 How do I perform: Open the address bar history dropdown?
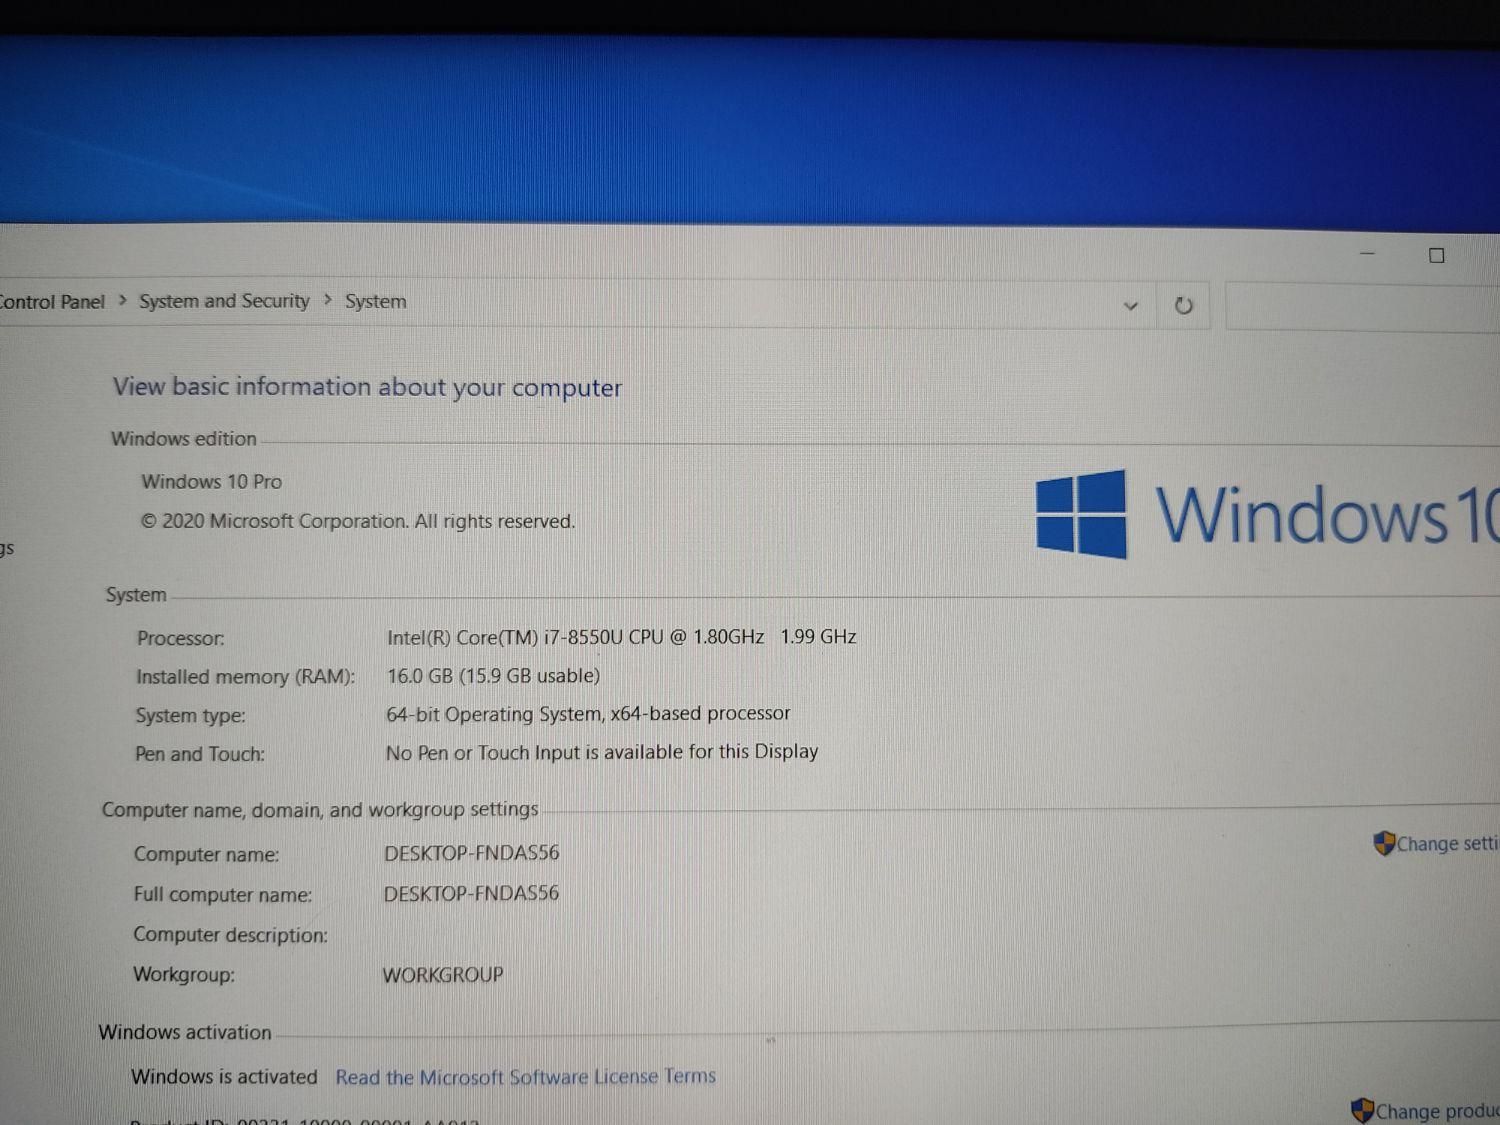1131,306
